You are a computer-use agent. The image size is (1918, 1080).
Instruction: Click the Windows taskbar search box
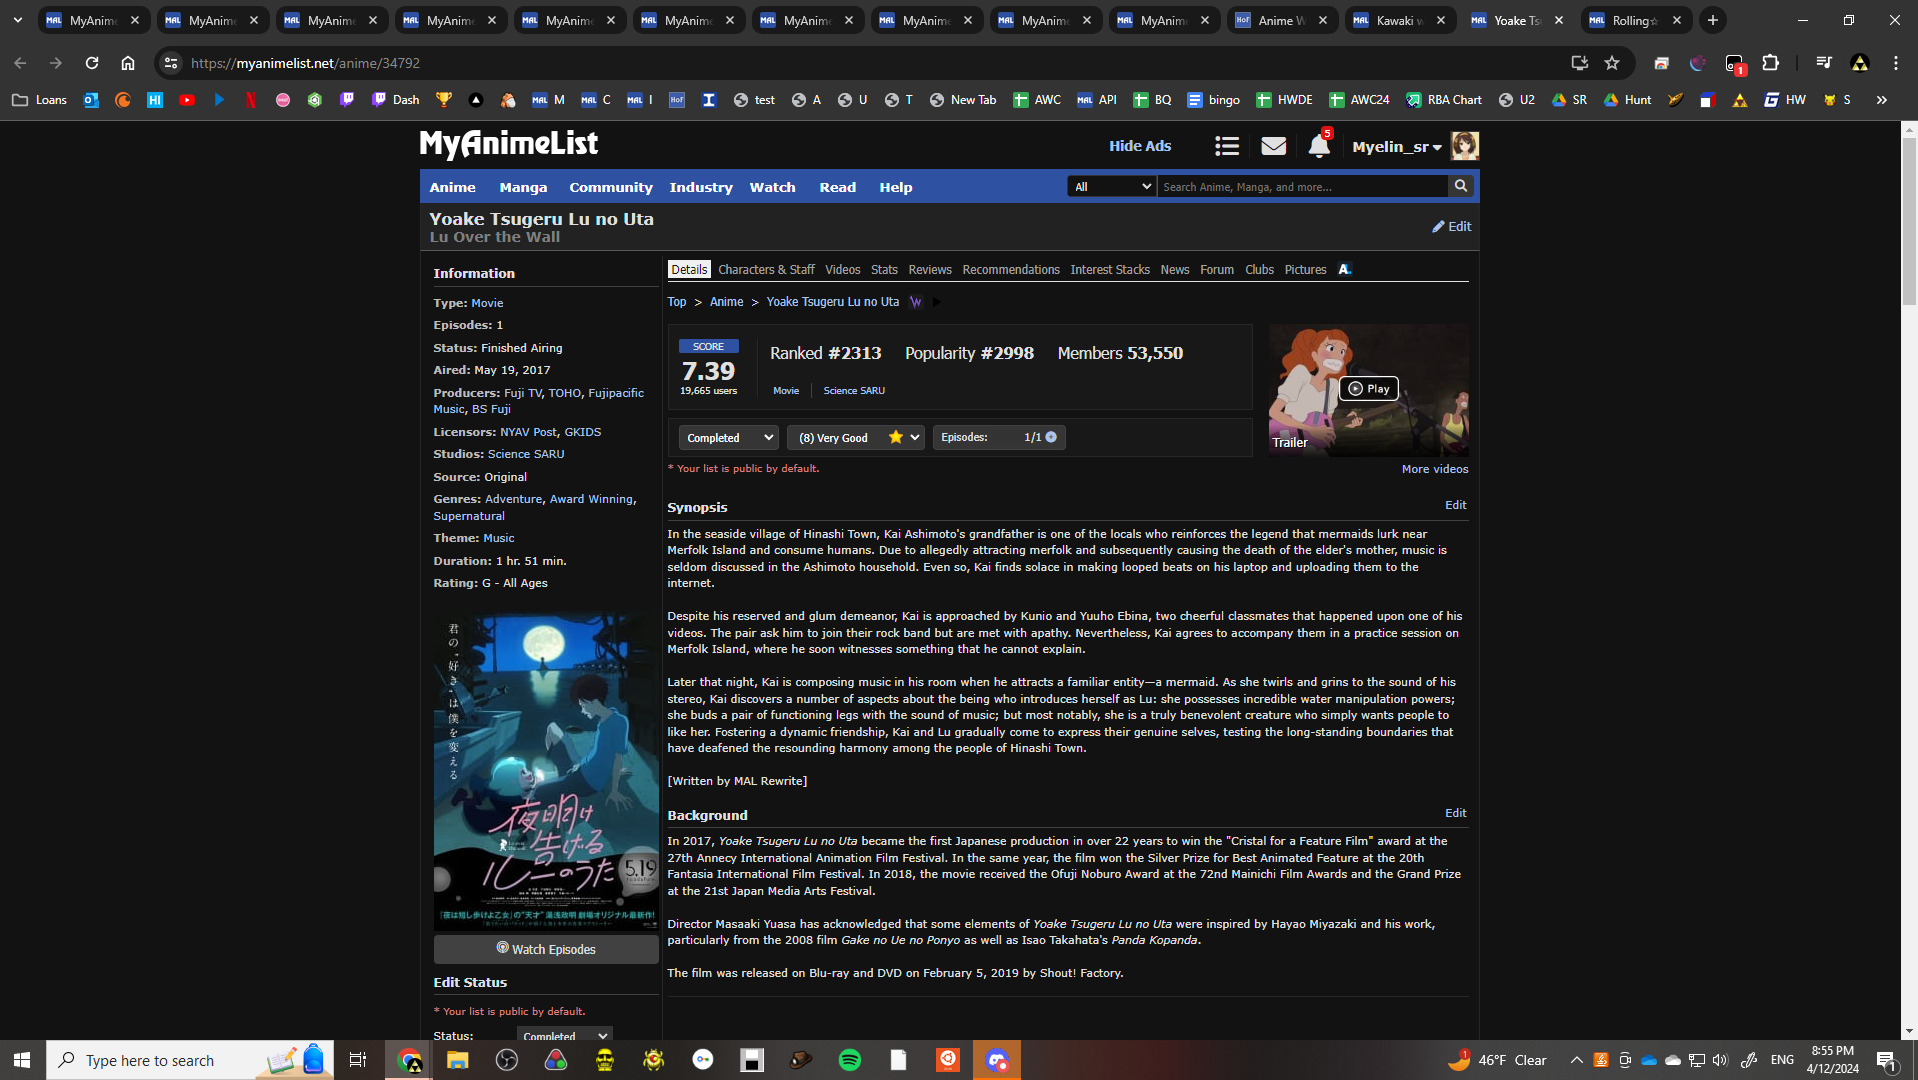[190, 1060]
